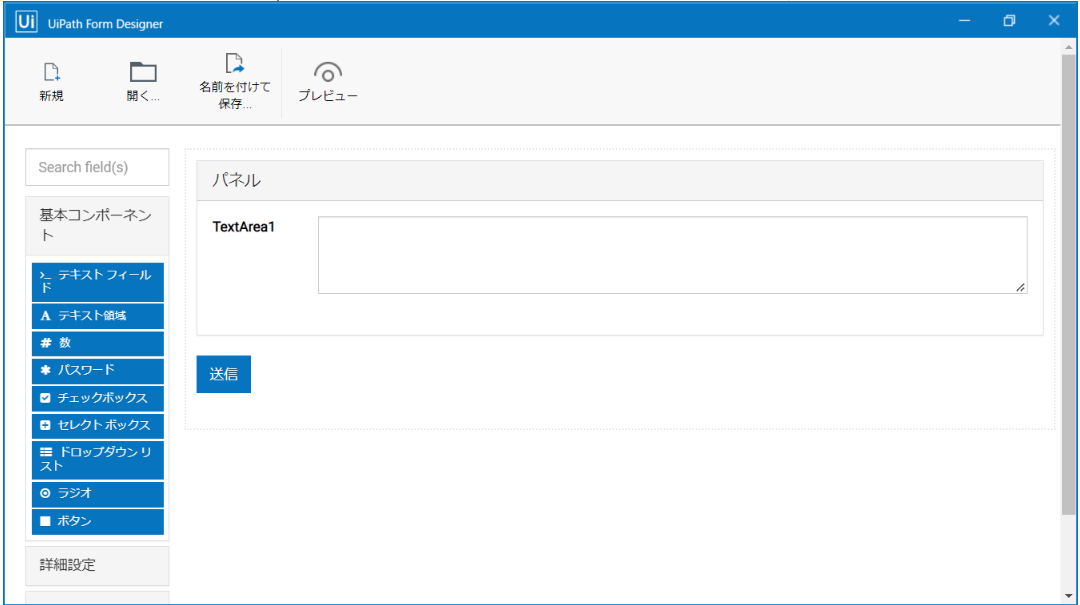The image size is (1080, 605).
Task: Click the Search field(s) box
Action: coord(97,166)
